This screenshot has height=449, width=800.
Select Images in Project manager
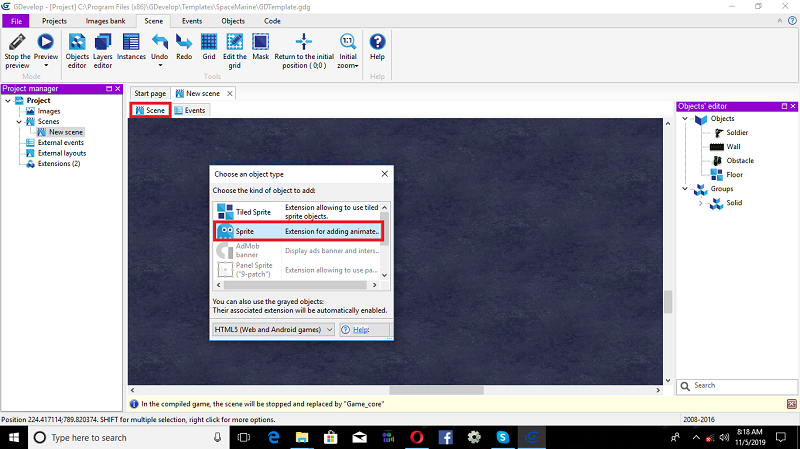(49, 111)
